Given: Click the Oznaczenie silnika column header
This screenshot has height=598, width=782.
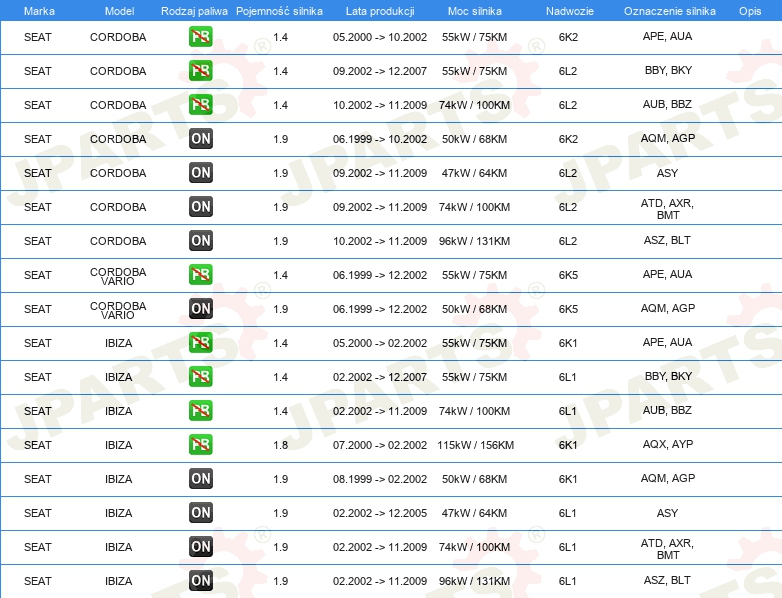Looking at the screenshot, I should click(669, 11).
